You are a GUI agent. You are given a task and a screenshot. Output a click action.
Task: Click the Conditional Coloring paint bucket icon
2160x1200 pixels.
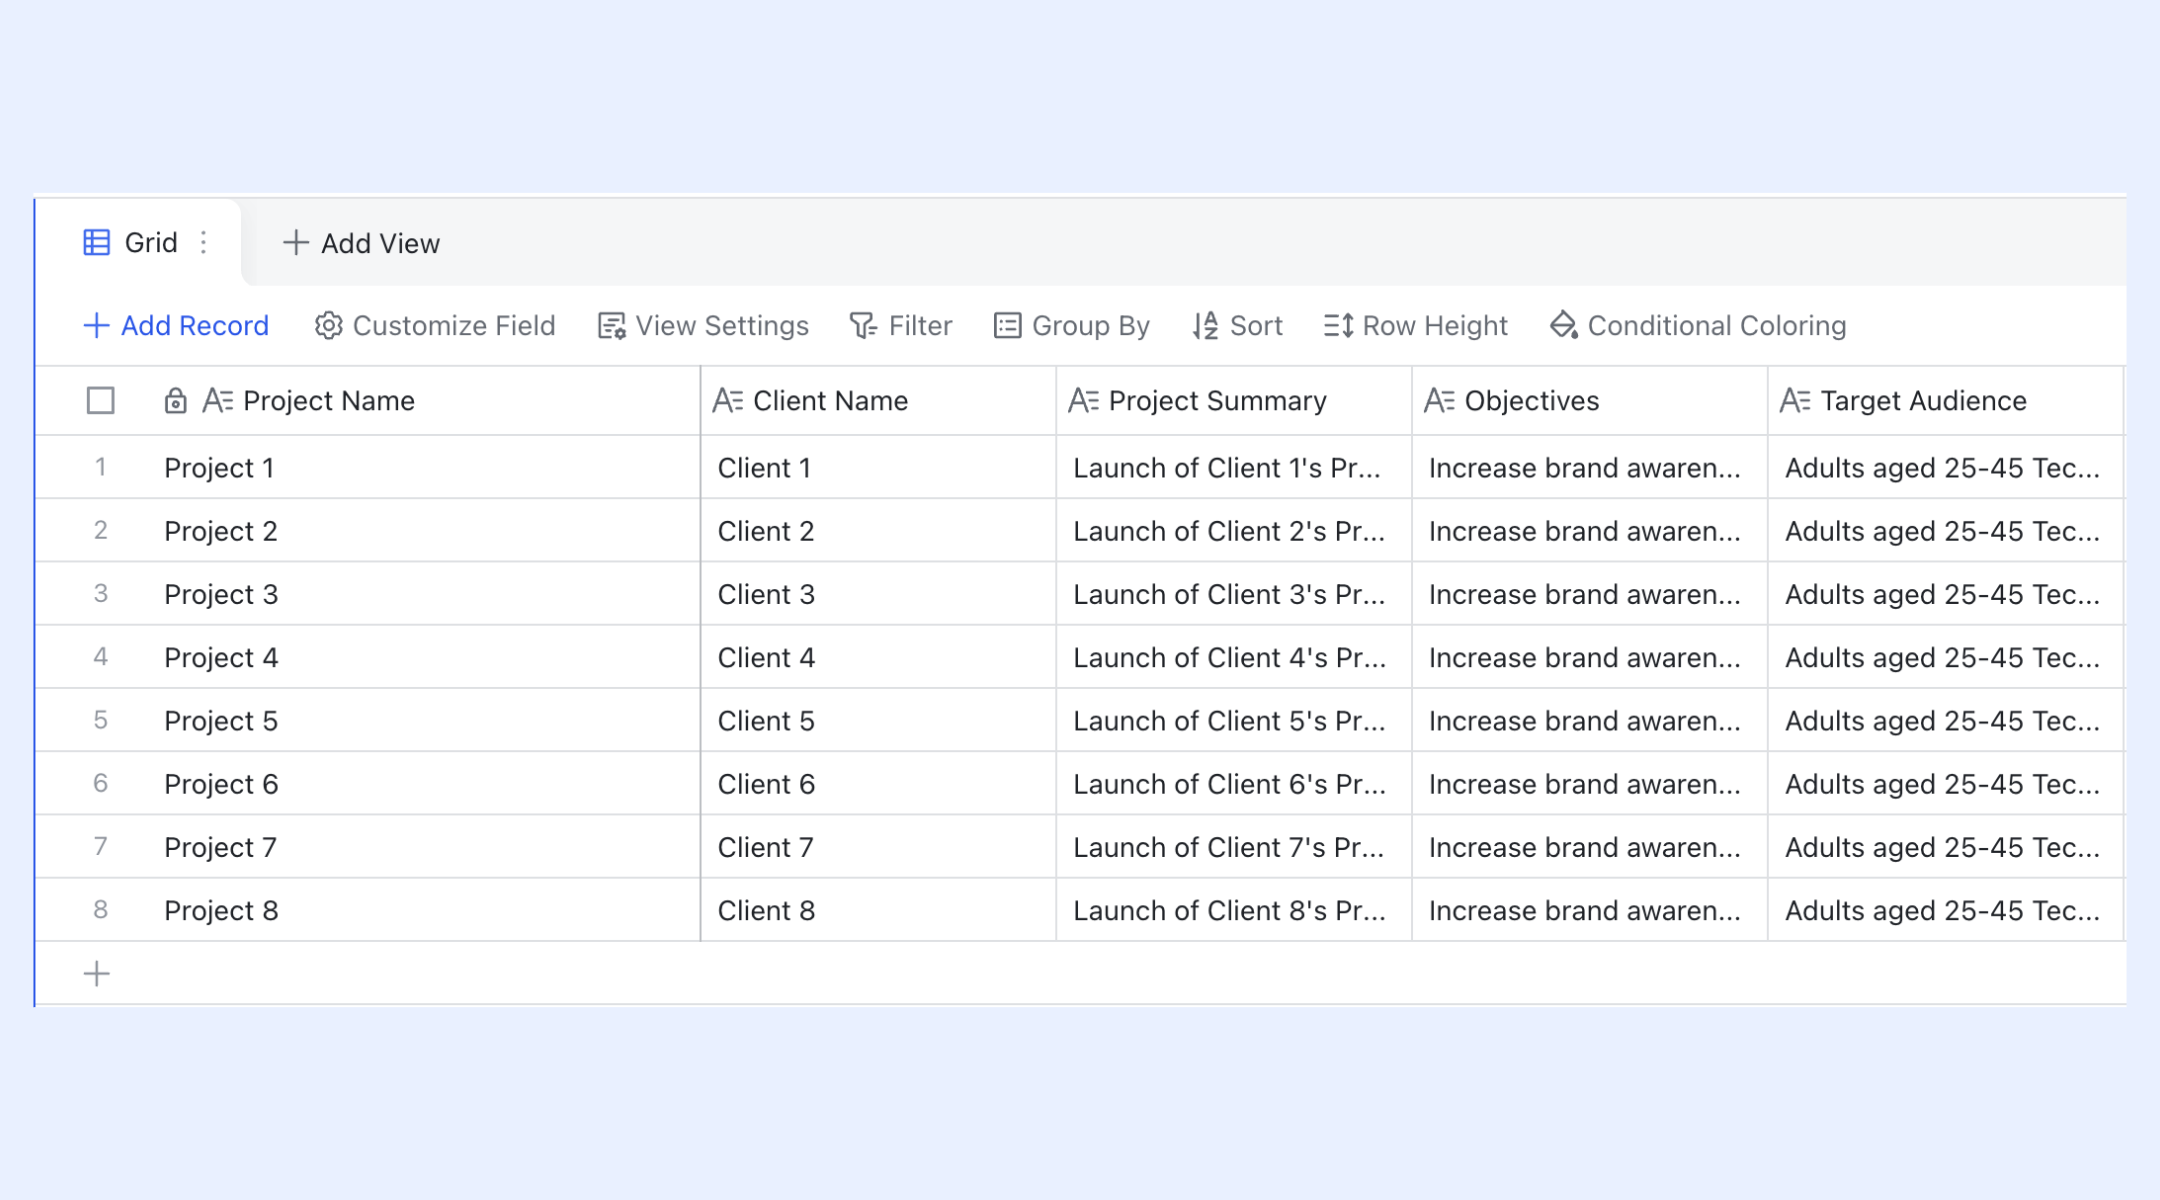pos(1563,326)
